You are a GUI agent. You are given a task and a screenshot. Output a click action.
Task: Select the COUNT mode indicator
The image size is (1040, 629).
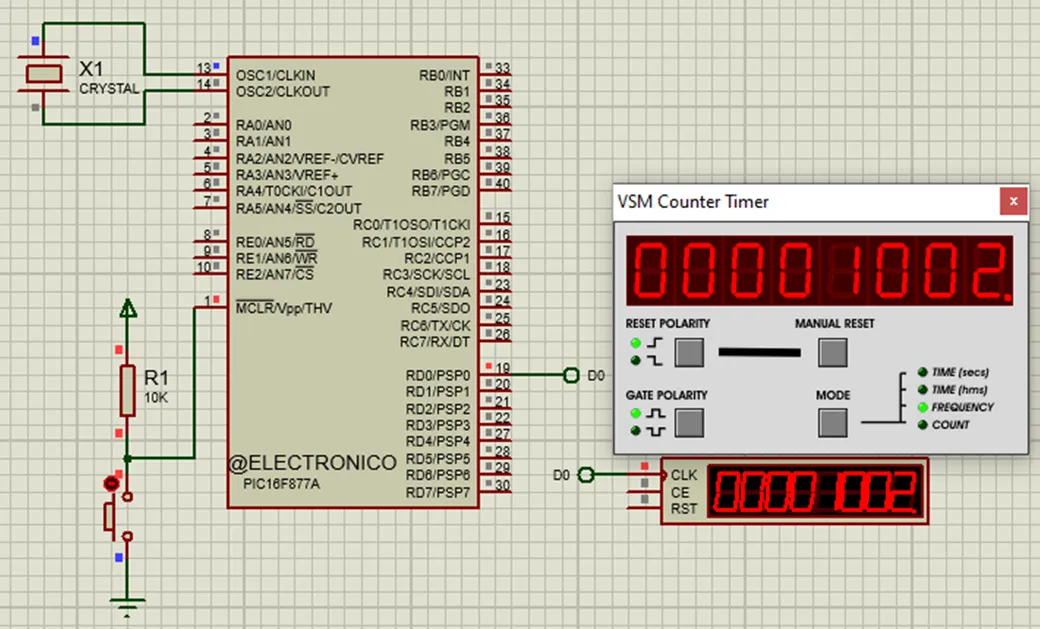(922, 425)
